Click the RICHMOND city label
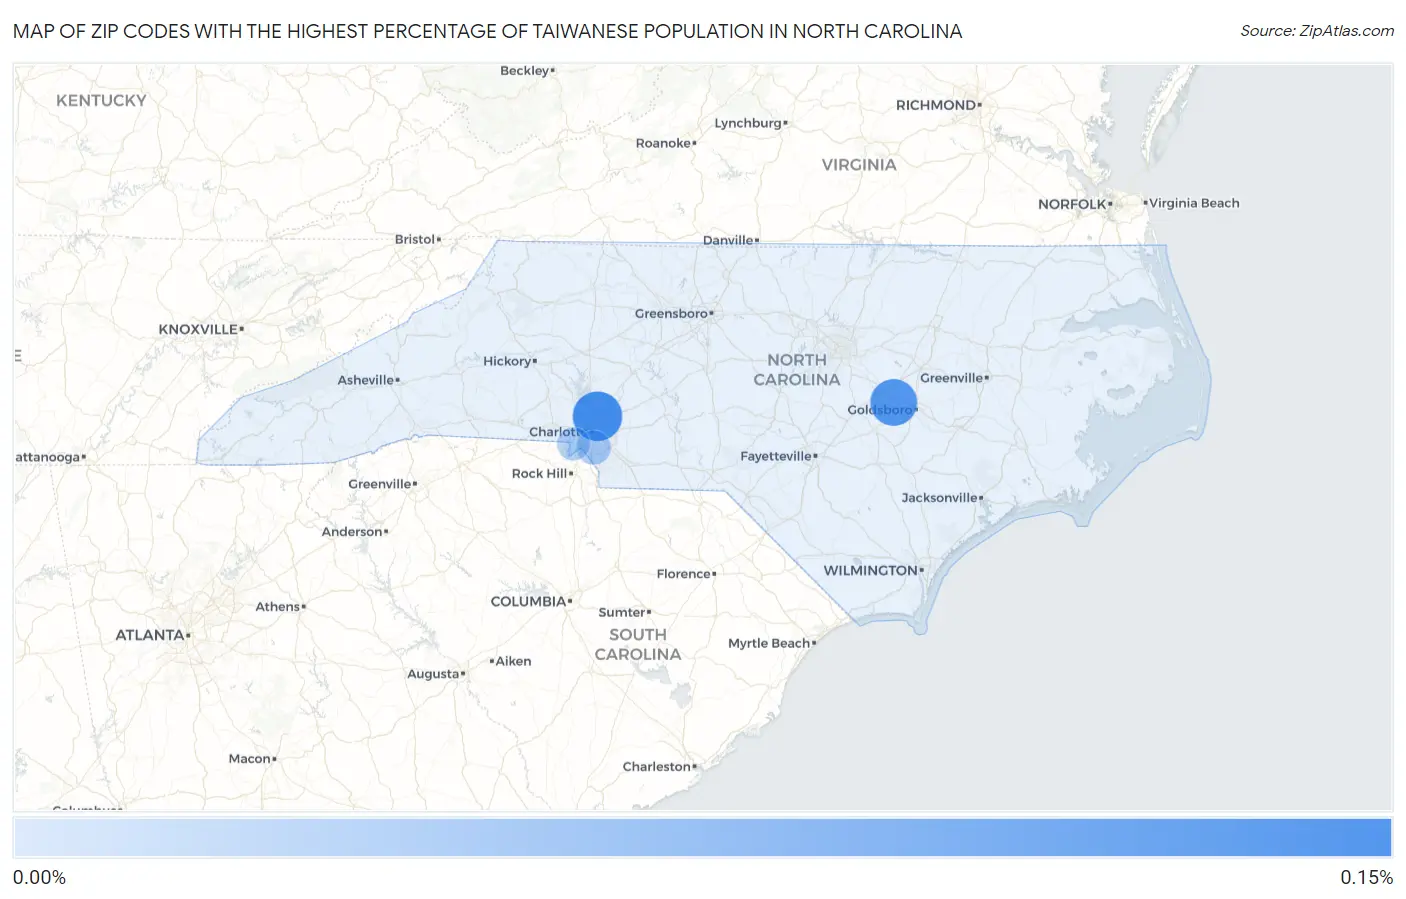1406x899 pixels. (936, 105)
